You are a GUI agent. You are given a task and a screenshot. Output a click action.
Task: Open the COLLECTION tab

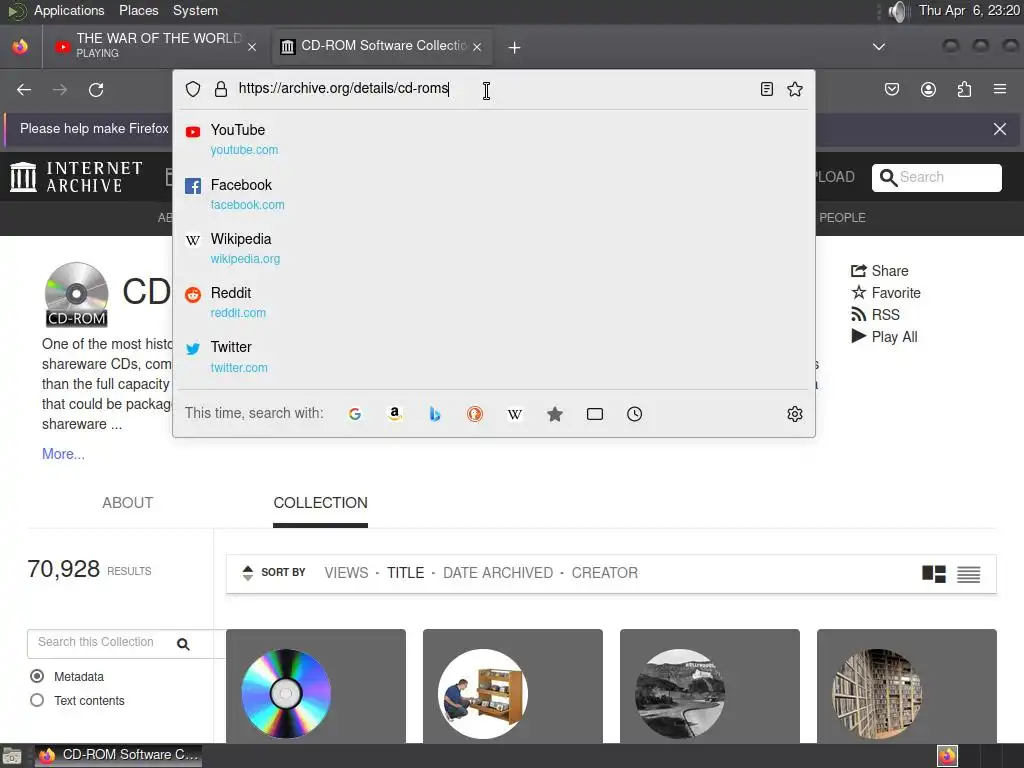pos(321,503)
